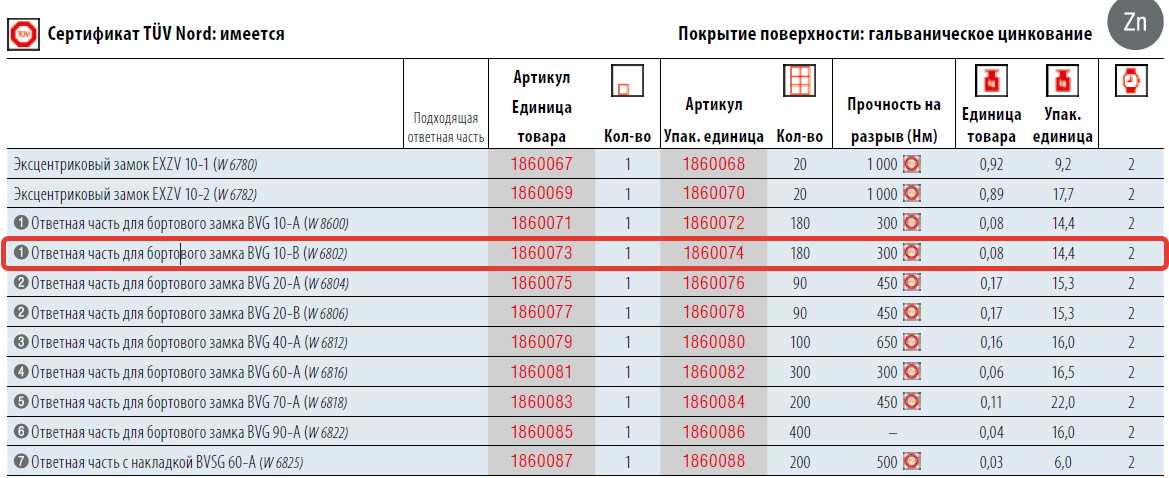The image size is (1169, 478).
Task: Select article number 1860078
Action: pyautogui.click(x=713, y=312)
